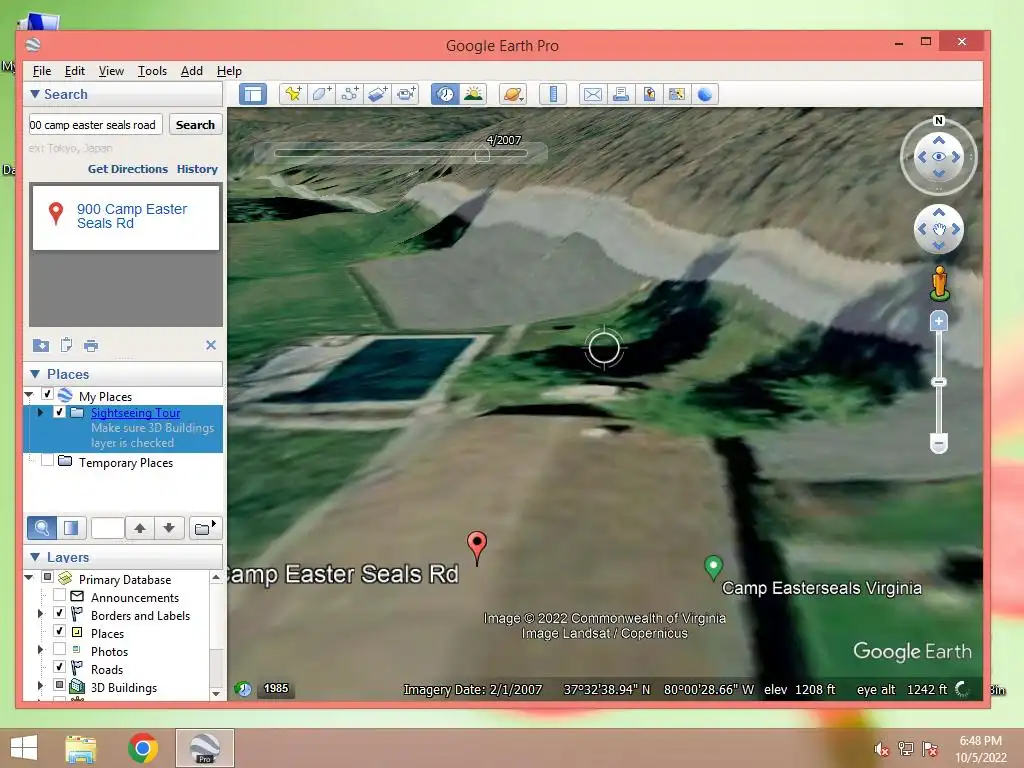The width and height of the screenshot is (1024, 768).
Task: Show sunlight across the landscape
Action: [473, 94]
